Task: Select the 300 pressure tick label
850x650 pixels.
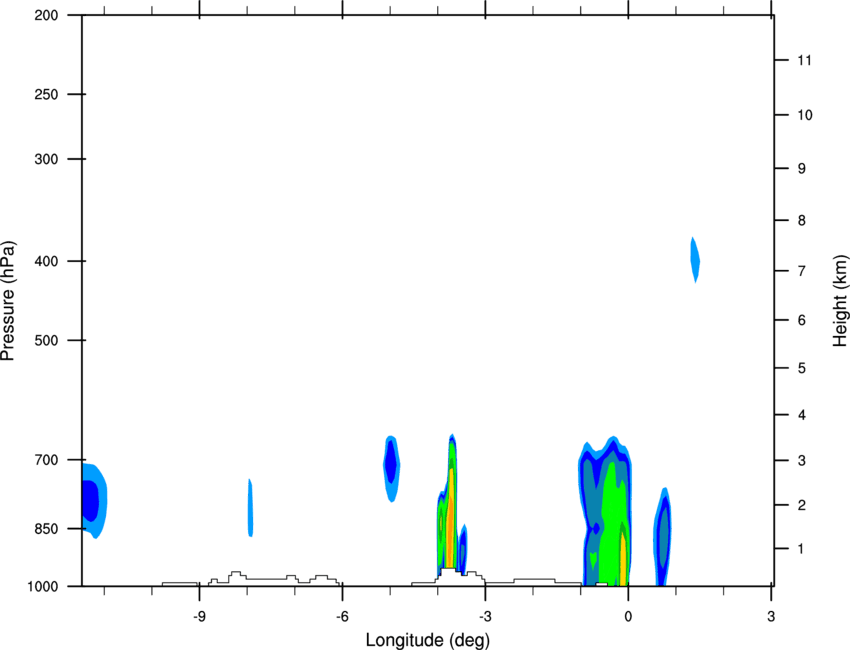Action: 47,159
